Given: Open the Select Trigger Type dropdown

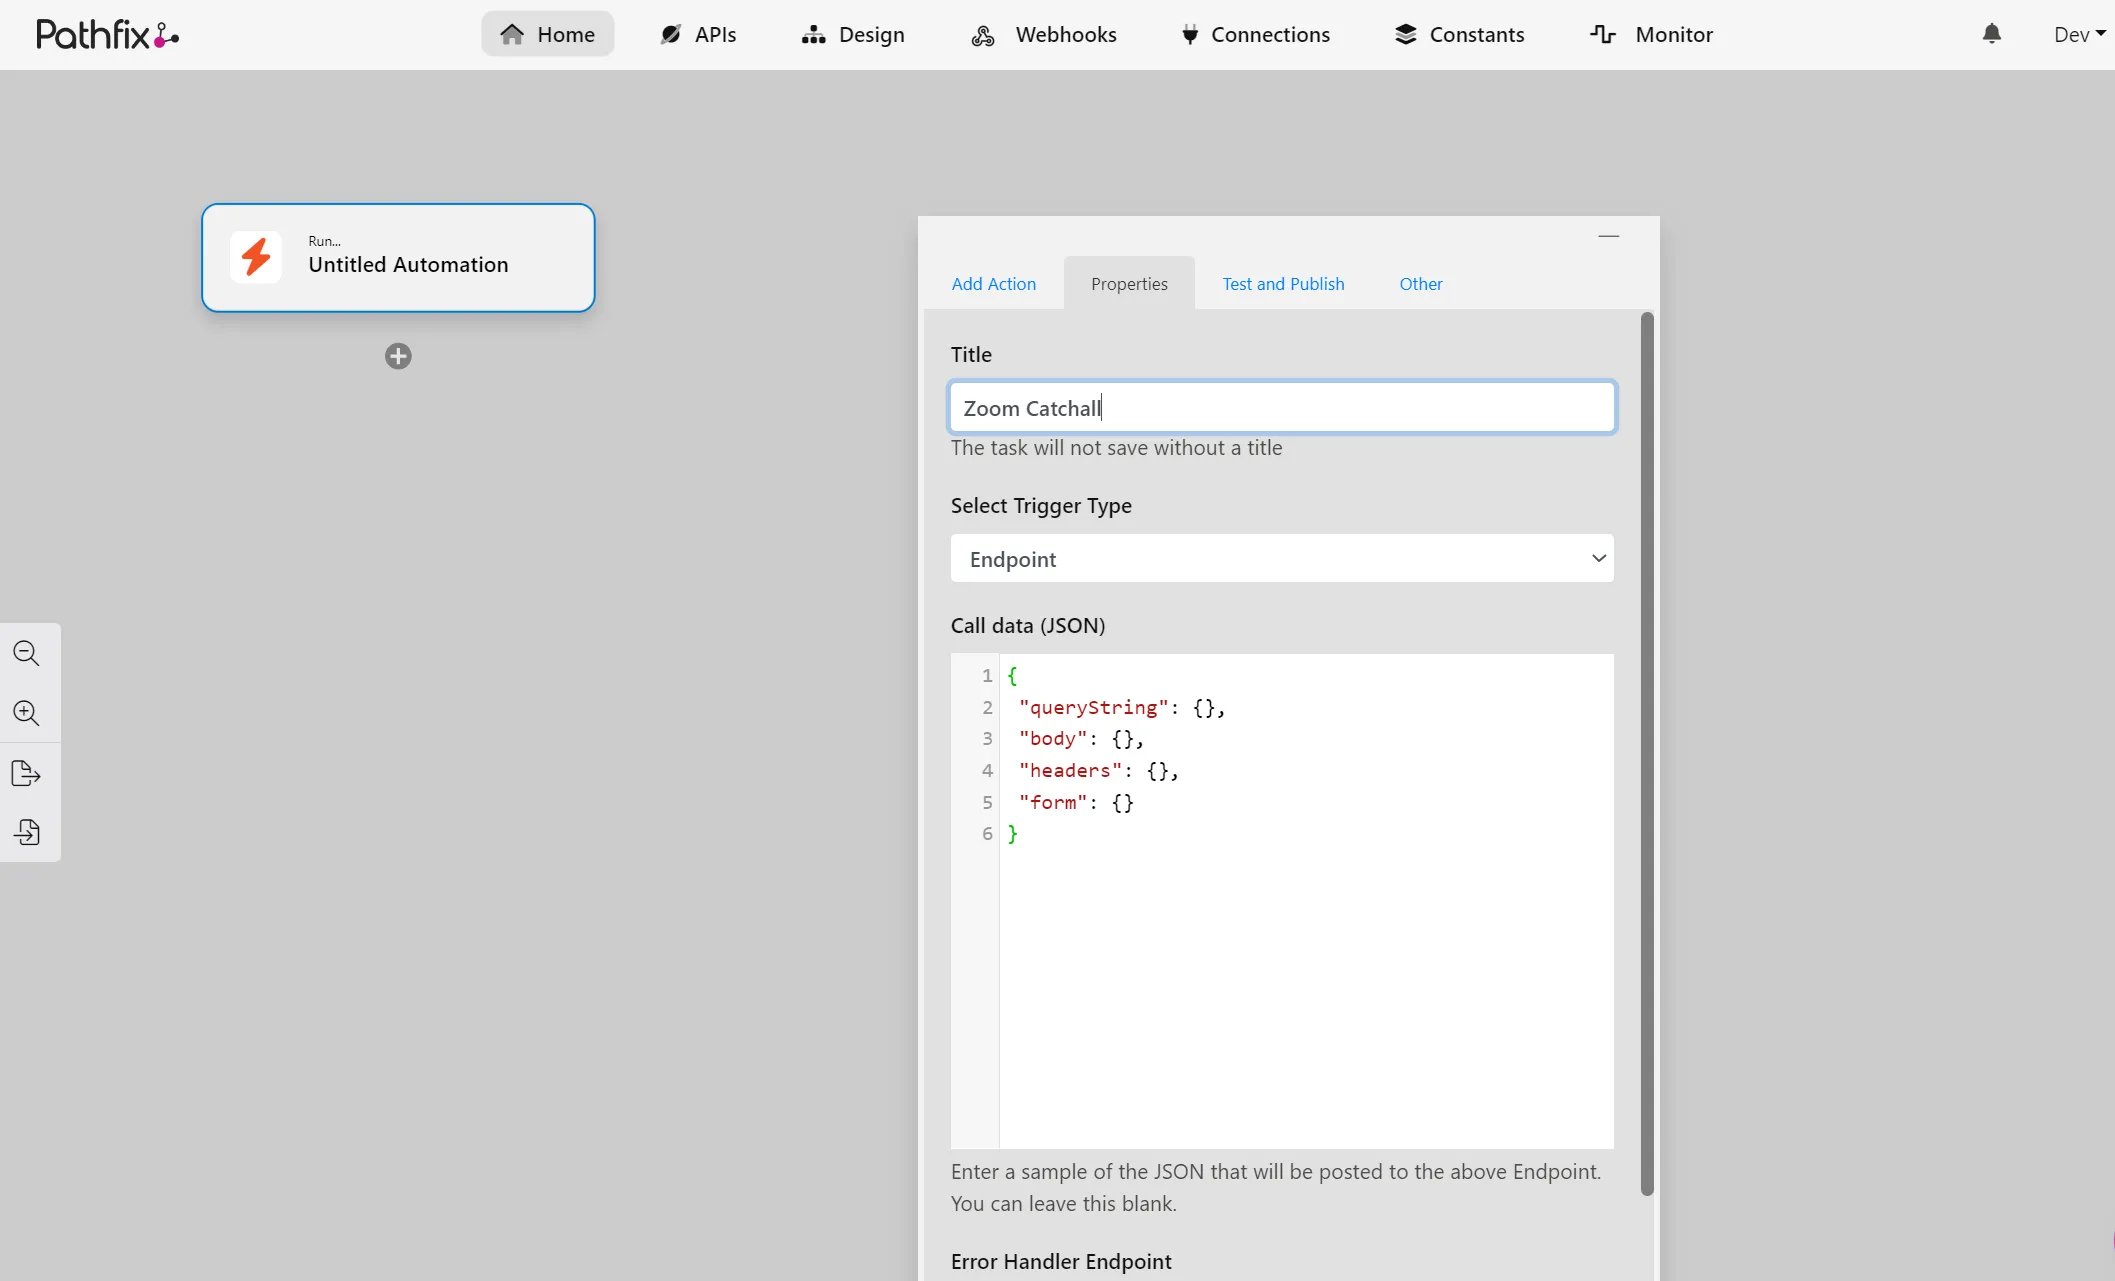Looking at the screenshot, I should tap(1282, 559).
